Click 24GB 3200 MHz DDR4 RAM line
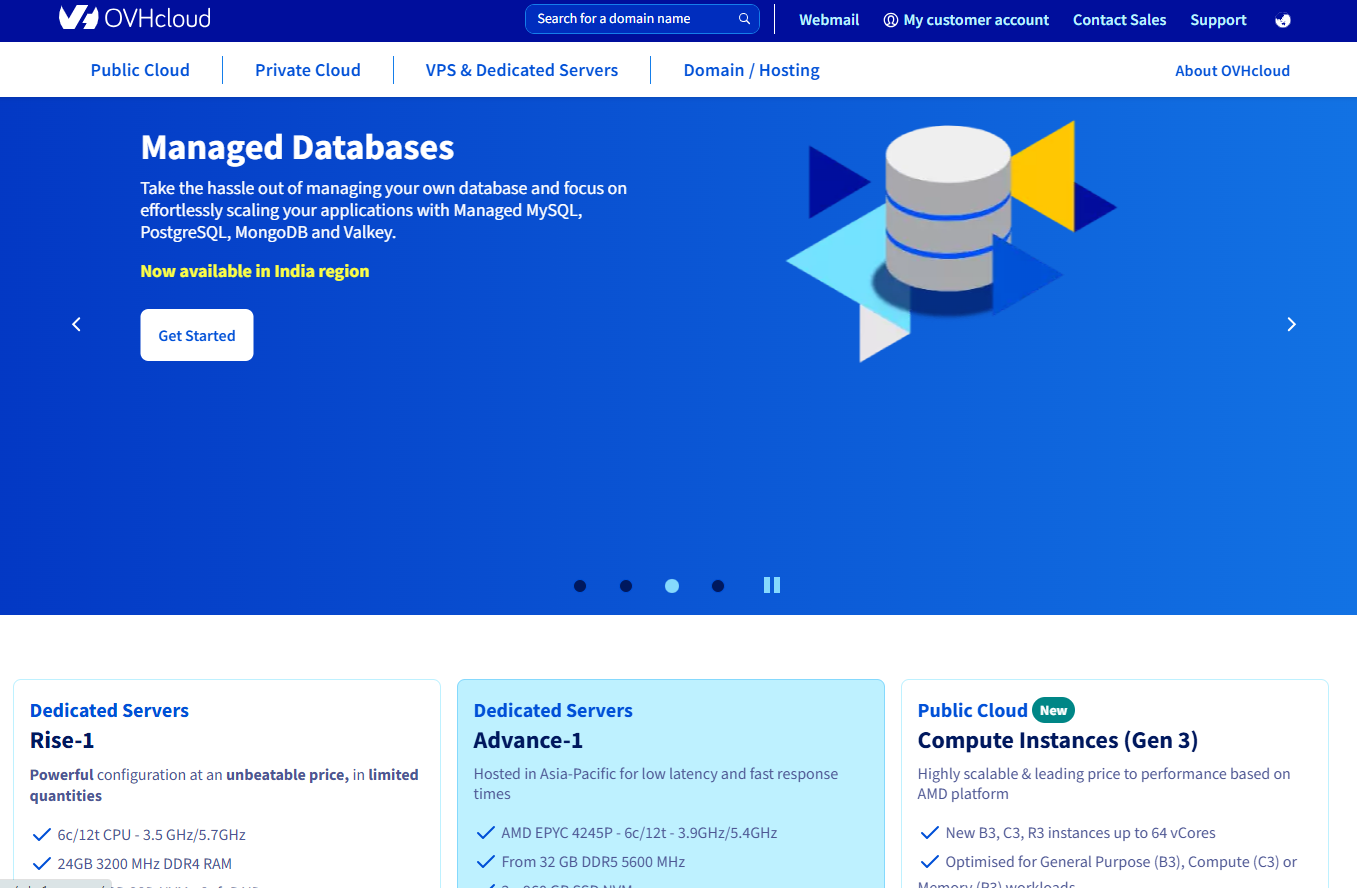1357x888 pixels. 144,864
